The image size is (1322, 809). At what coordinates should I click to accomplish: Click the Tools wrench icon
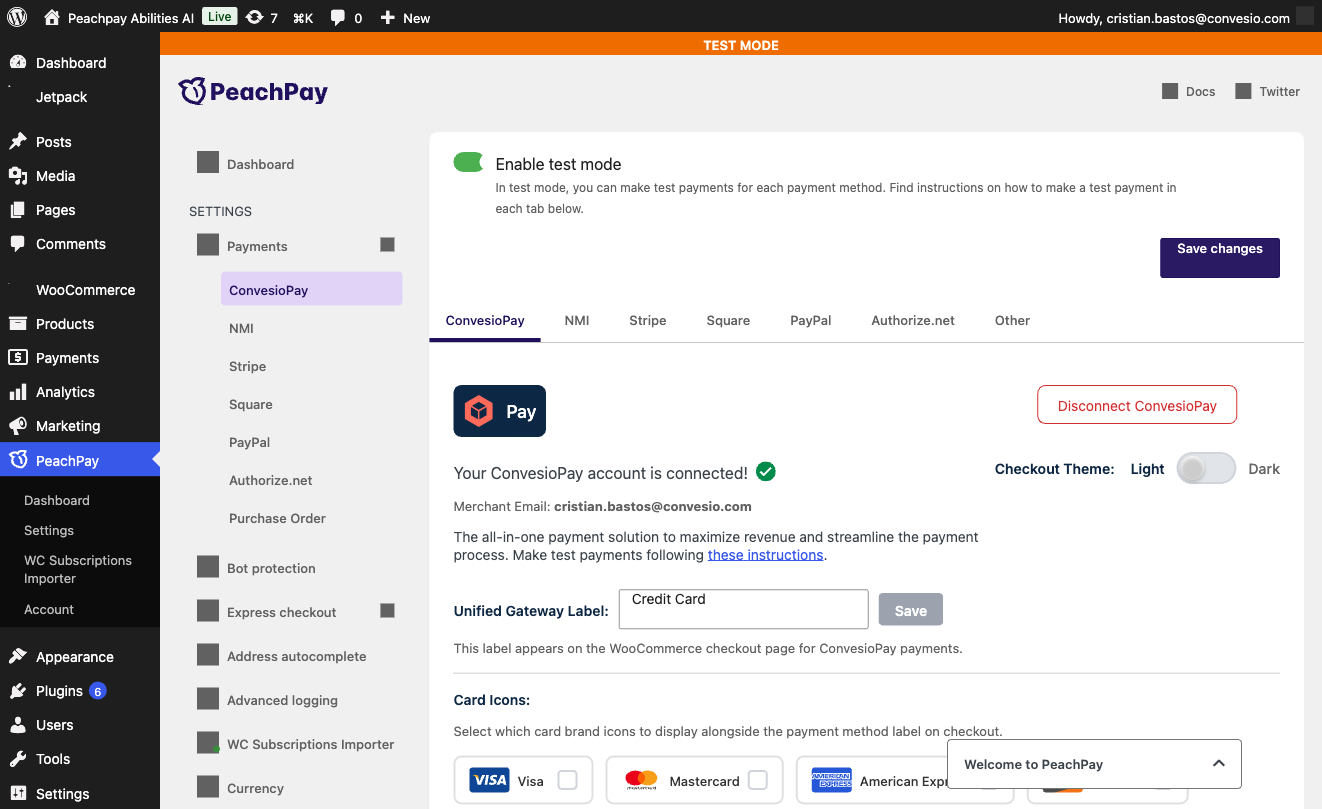[18, 758]
